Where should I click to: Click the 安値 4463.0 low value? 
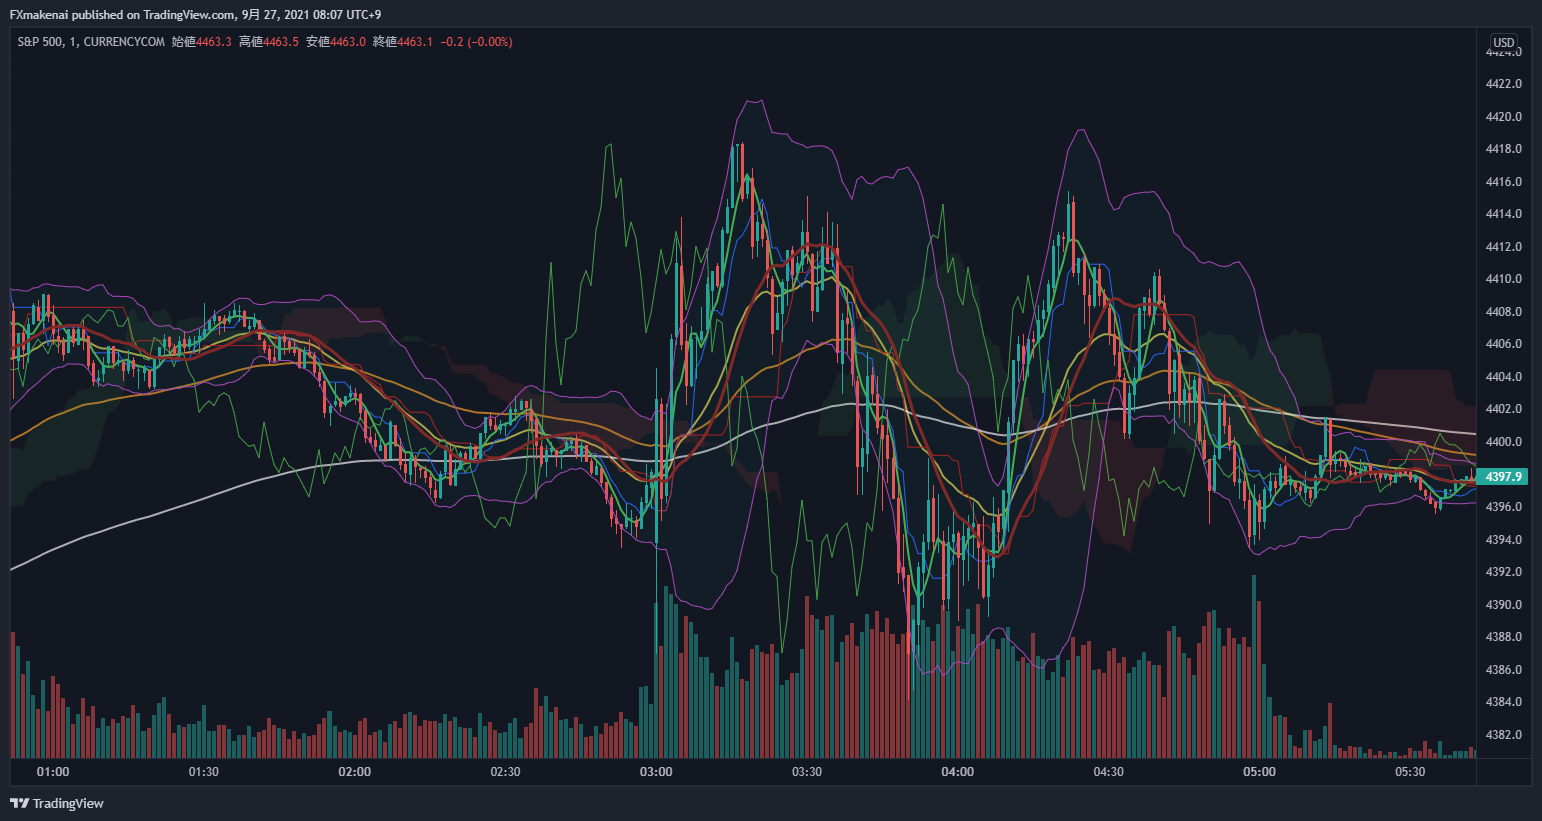336,42
